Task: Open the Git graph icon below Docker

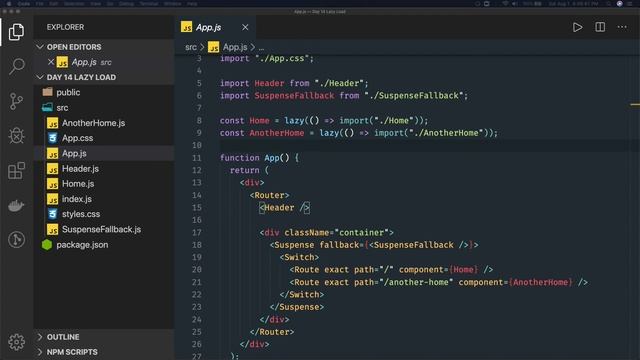Action: click(16, 240)
